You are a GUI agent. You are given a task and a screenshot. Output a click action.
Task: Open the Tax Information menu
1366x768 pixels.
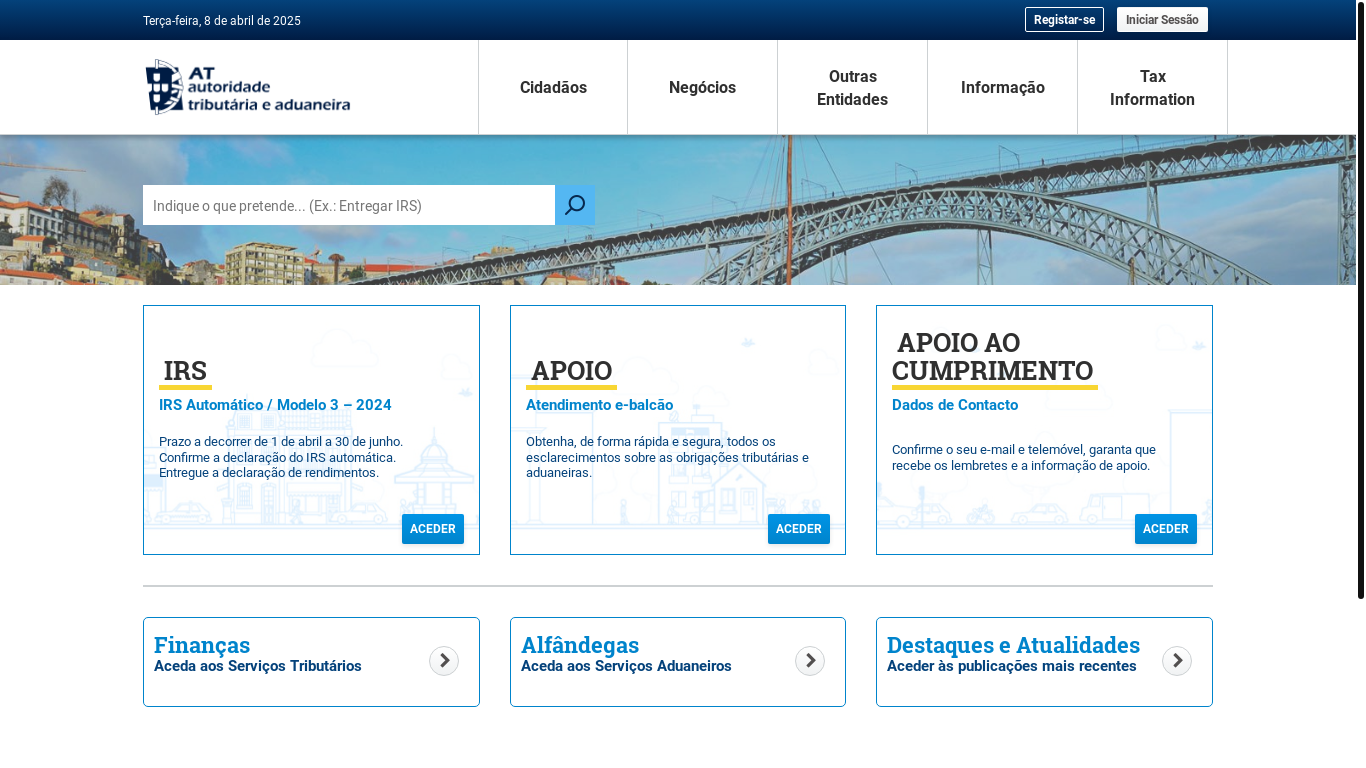pyautogui.click(x=1152, y=87)
